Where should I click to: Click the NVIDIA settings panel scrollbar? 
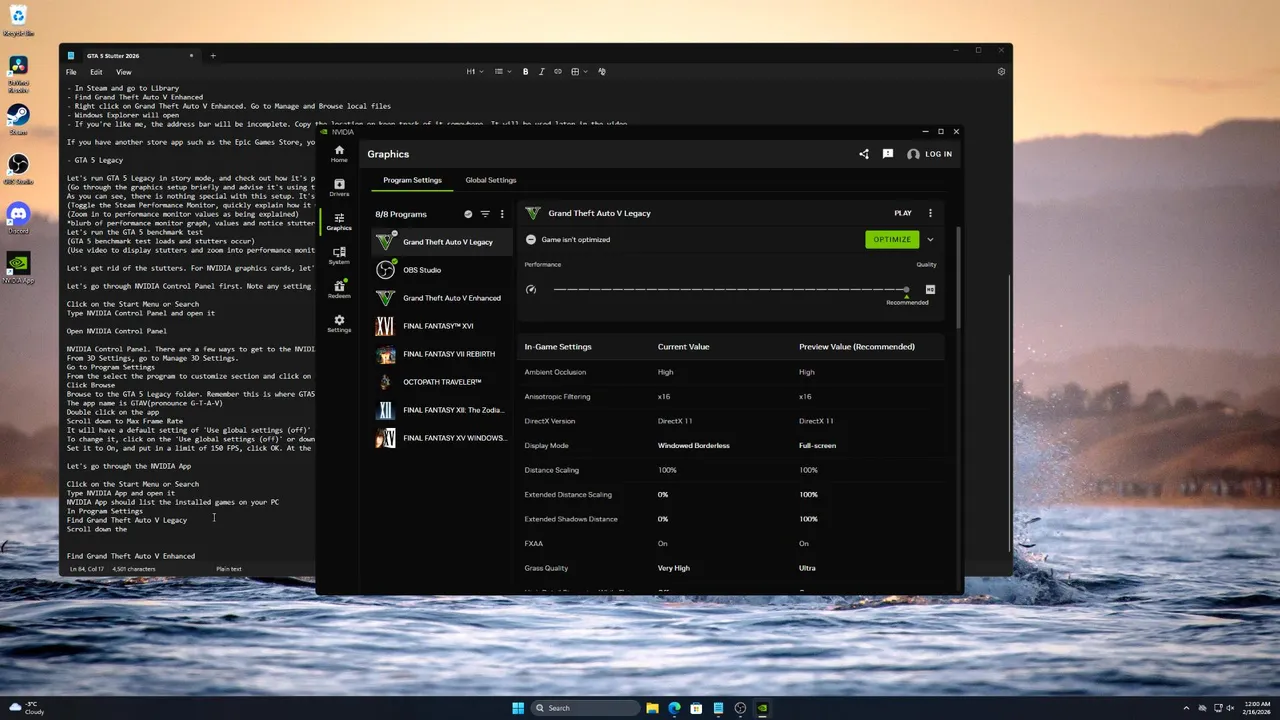point(958,277)
